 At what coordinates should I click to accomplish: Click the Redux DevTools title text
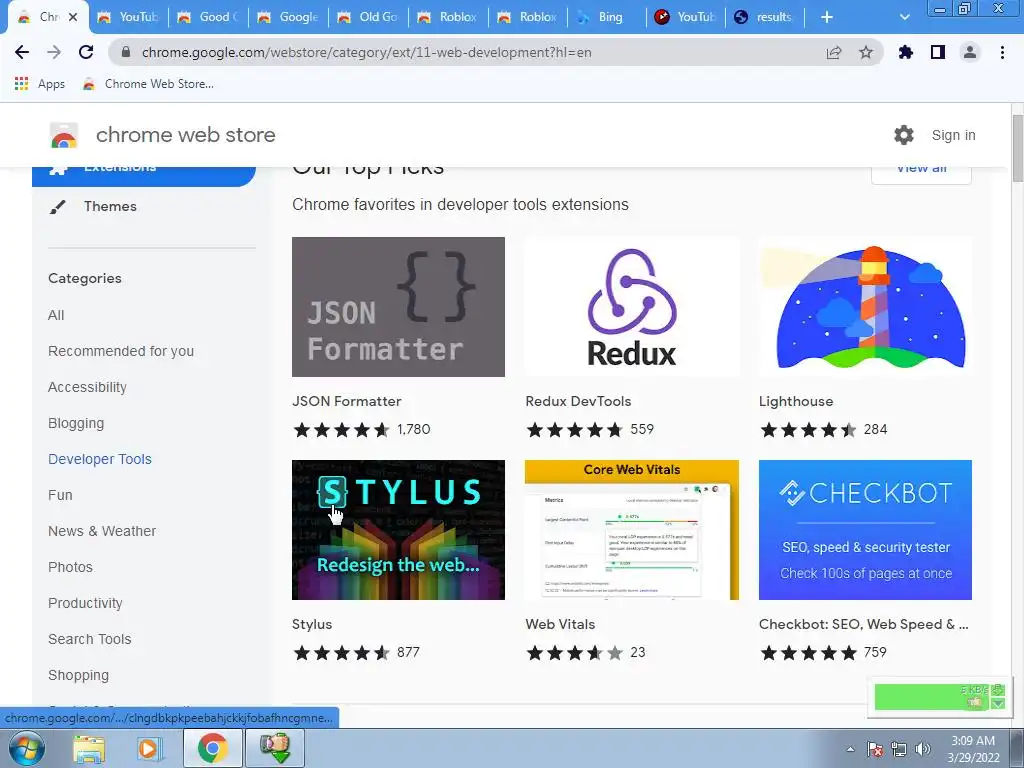tap(578, 401)
